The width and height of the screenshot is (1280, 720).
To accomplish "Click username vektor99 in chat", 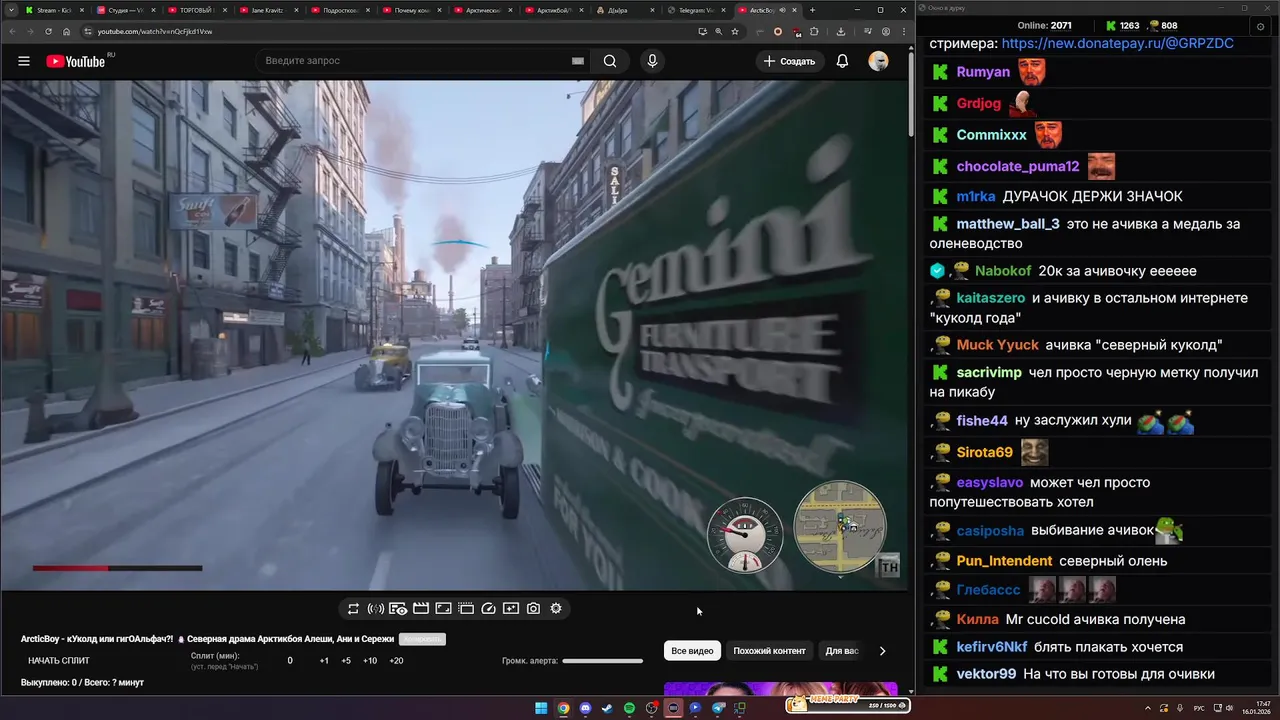I will pos(986,674).
